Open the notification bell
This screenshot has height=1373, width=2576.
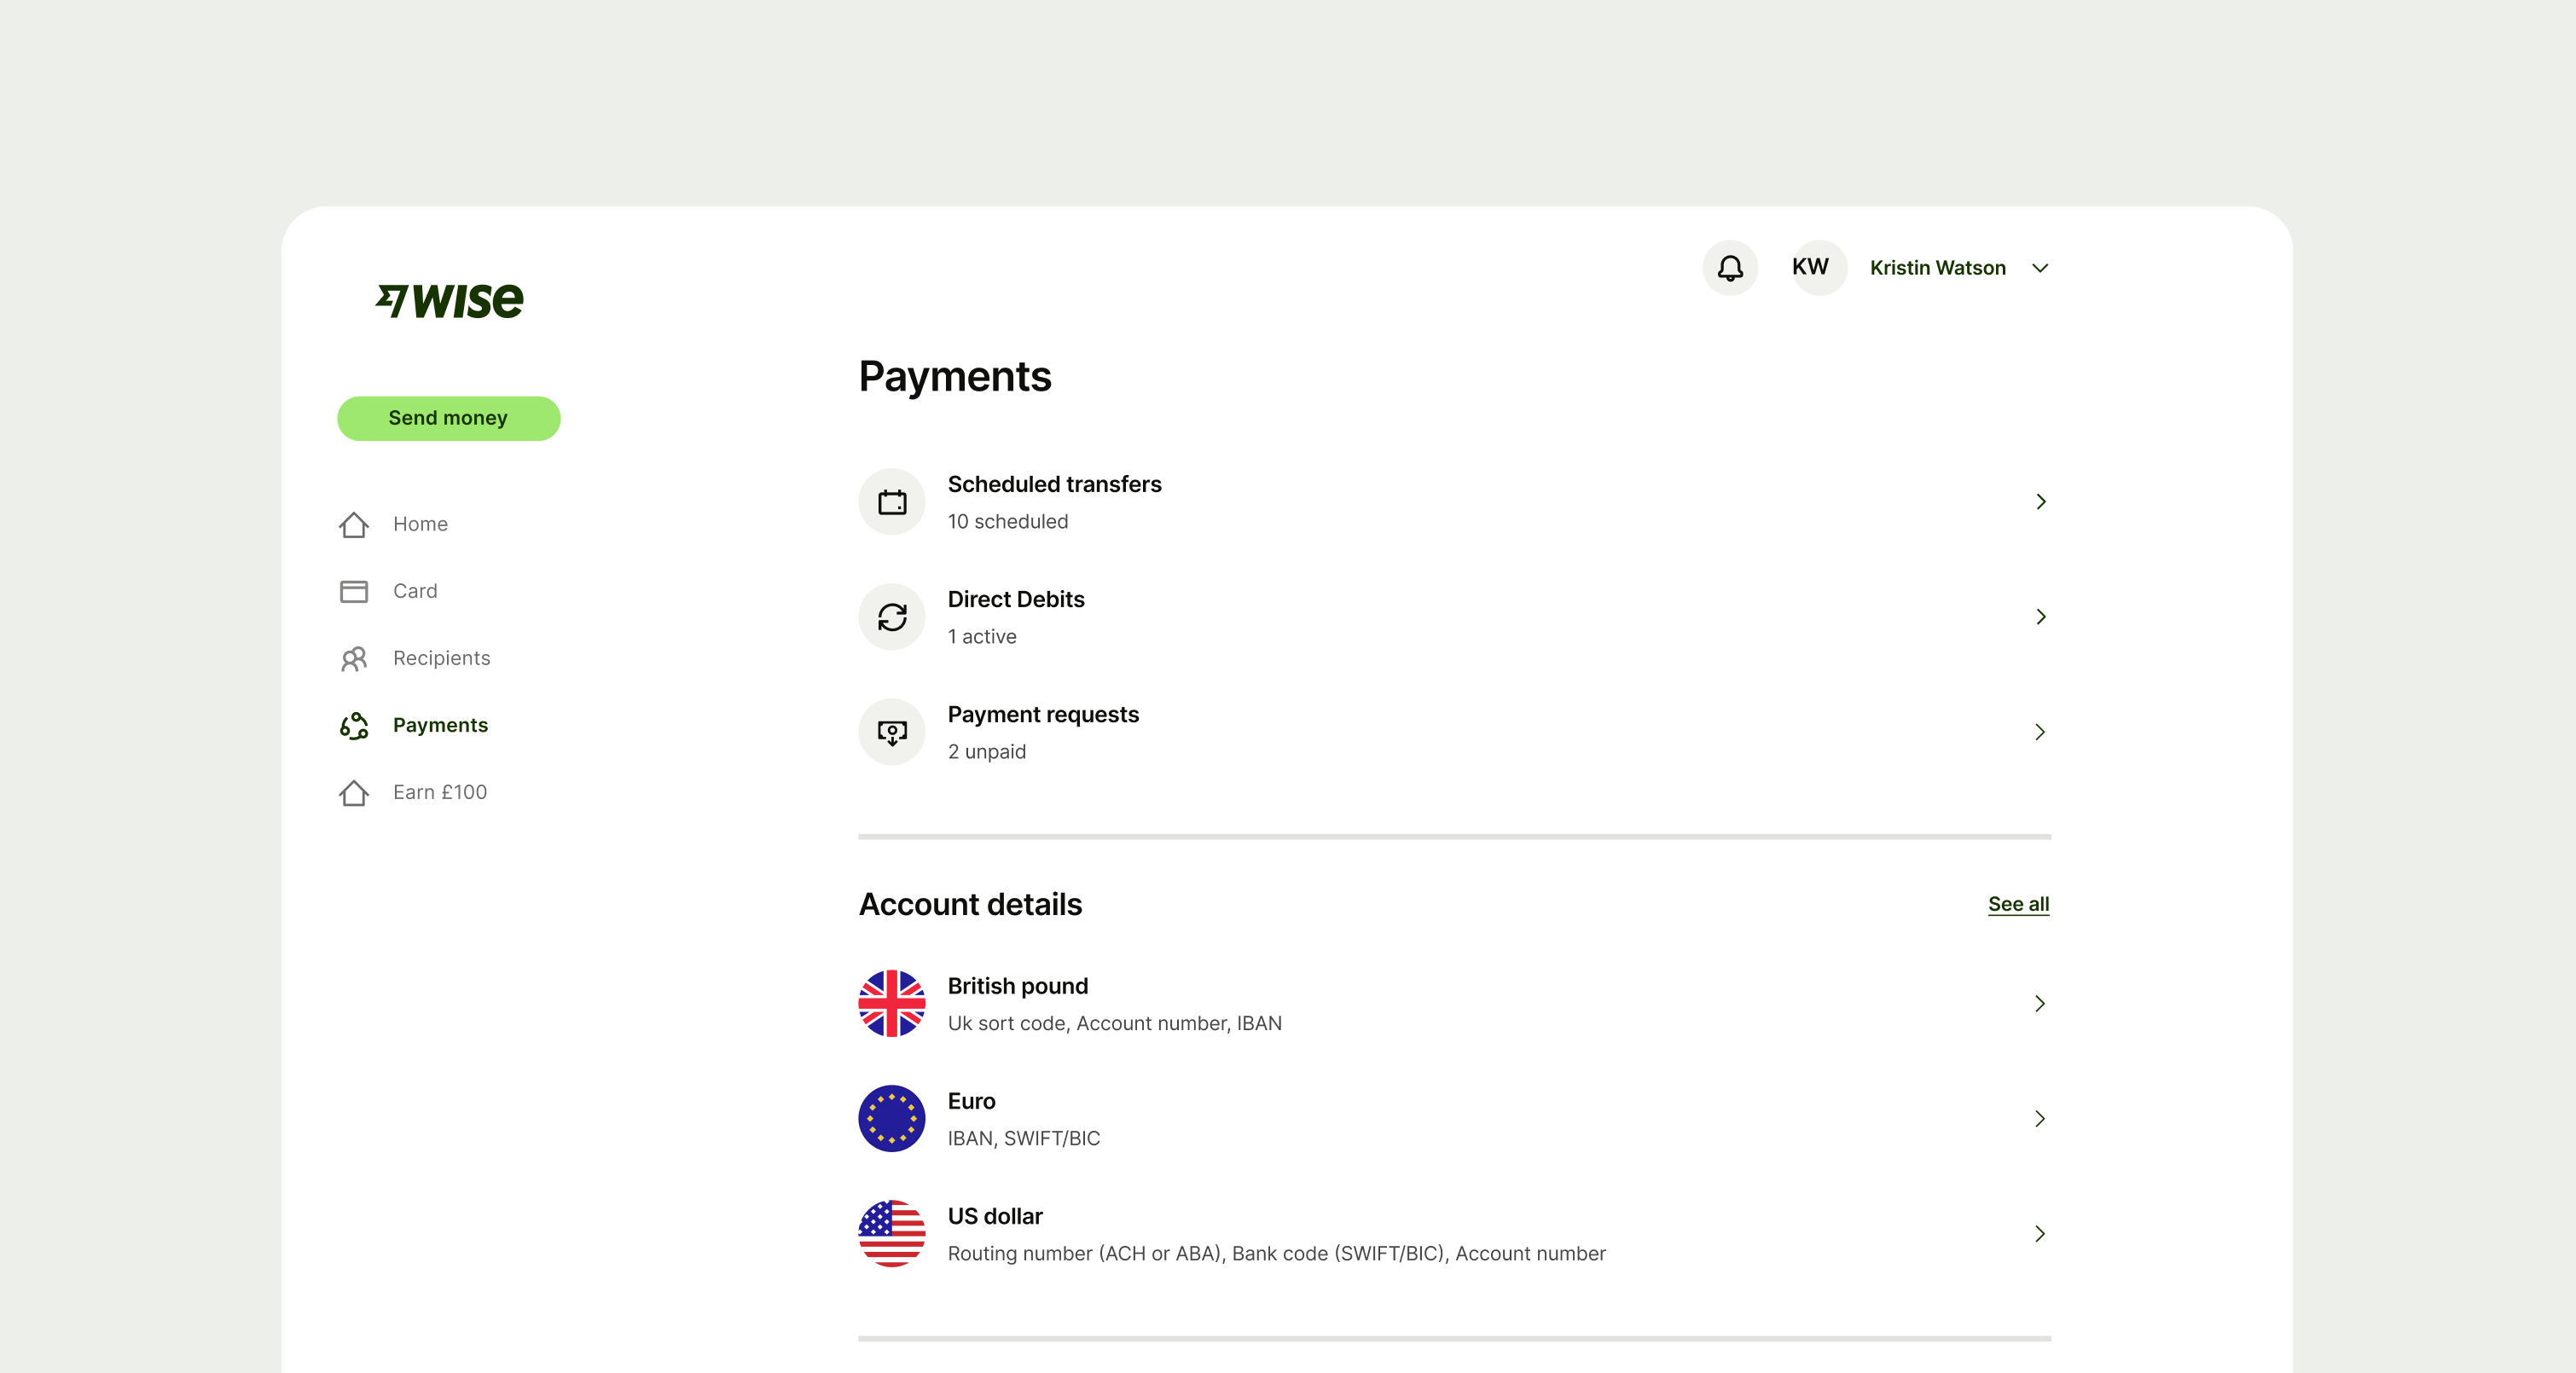pos(1729,268)
